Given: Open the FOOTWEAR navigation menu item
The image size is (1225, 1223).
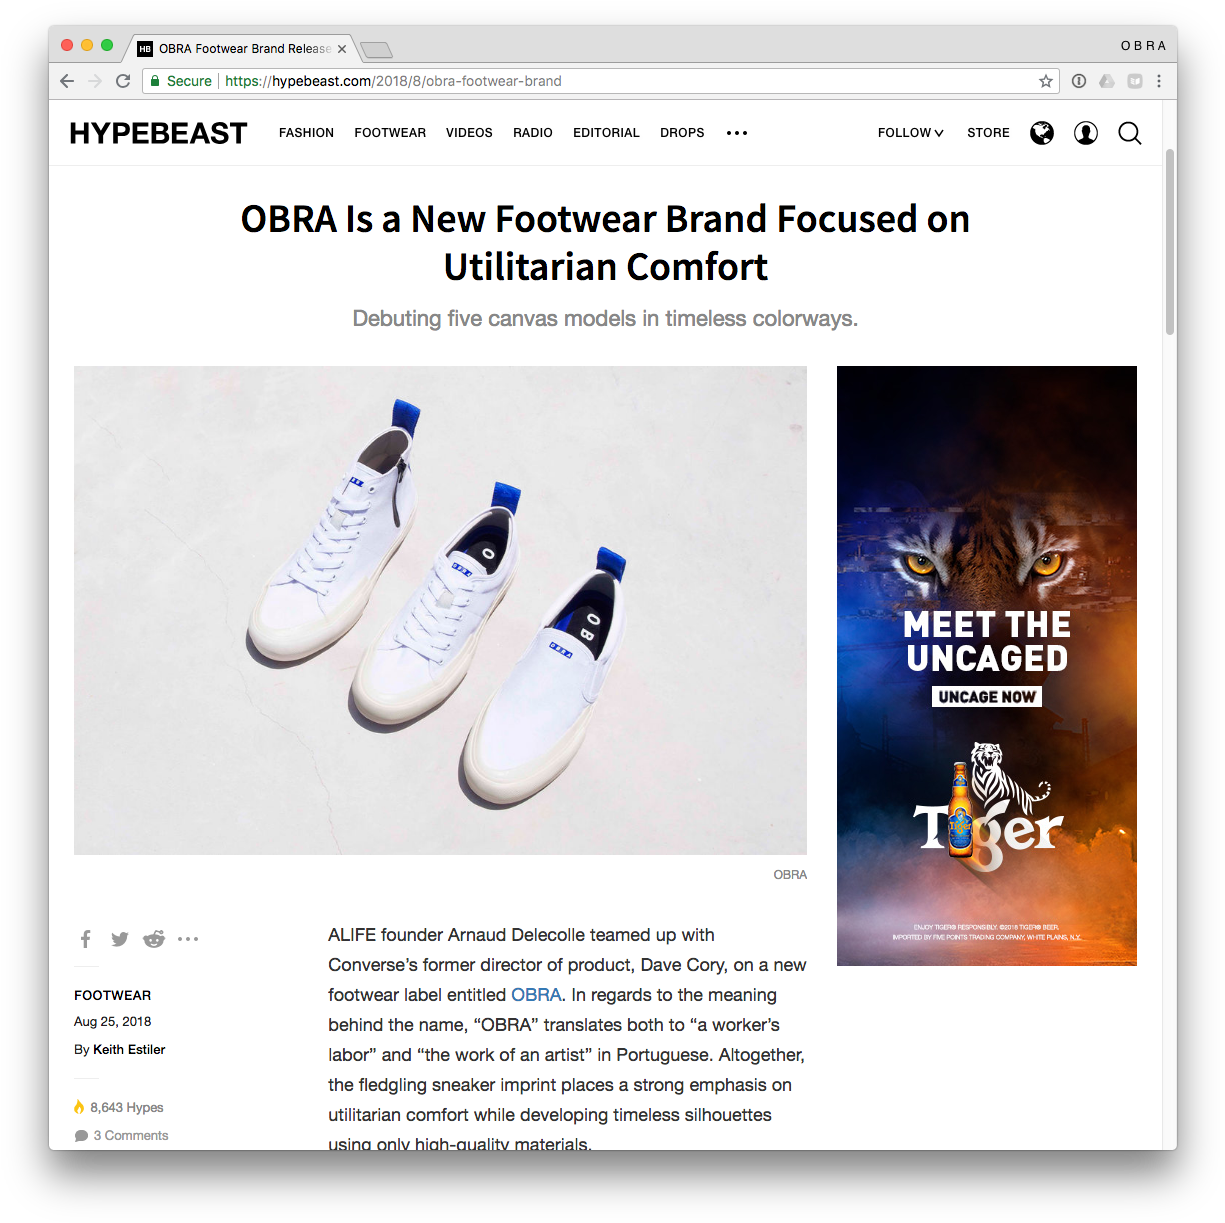Looking at the screenshot, I should pyautogui.click(x=390, y=133).
